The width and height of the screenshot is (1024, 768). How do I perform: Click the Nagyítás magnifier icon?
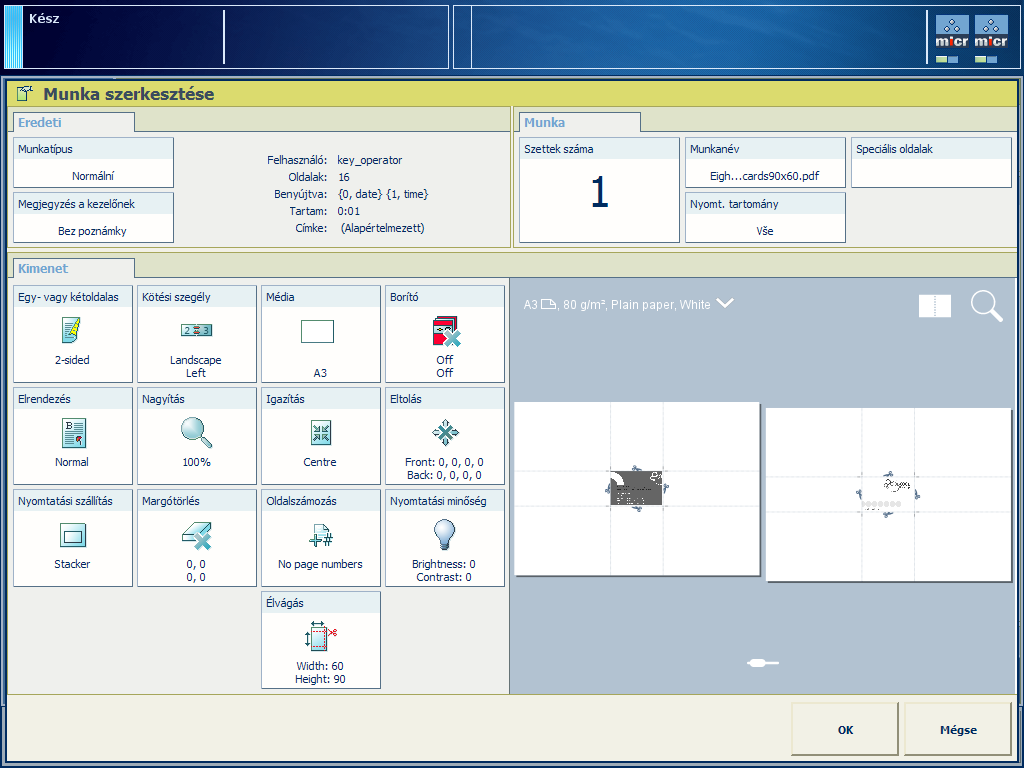pyautogui.click(x=196, y=431)
